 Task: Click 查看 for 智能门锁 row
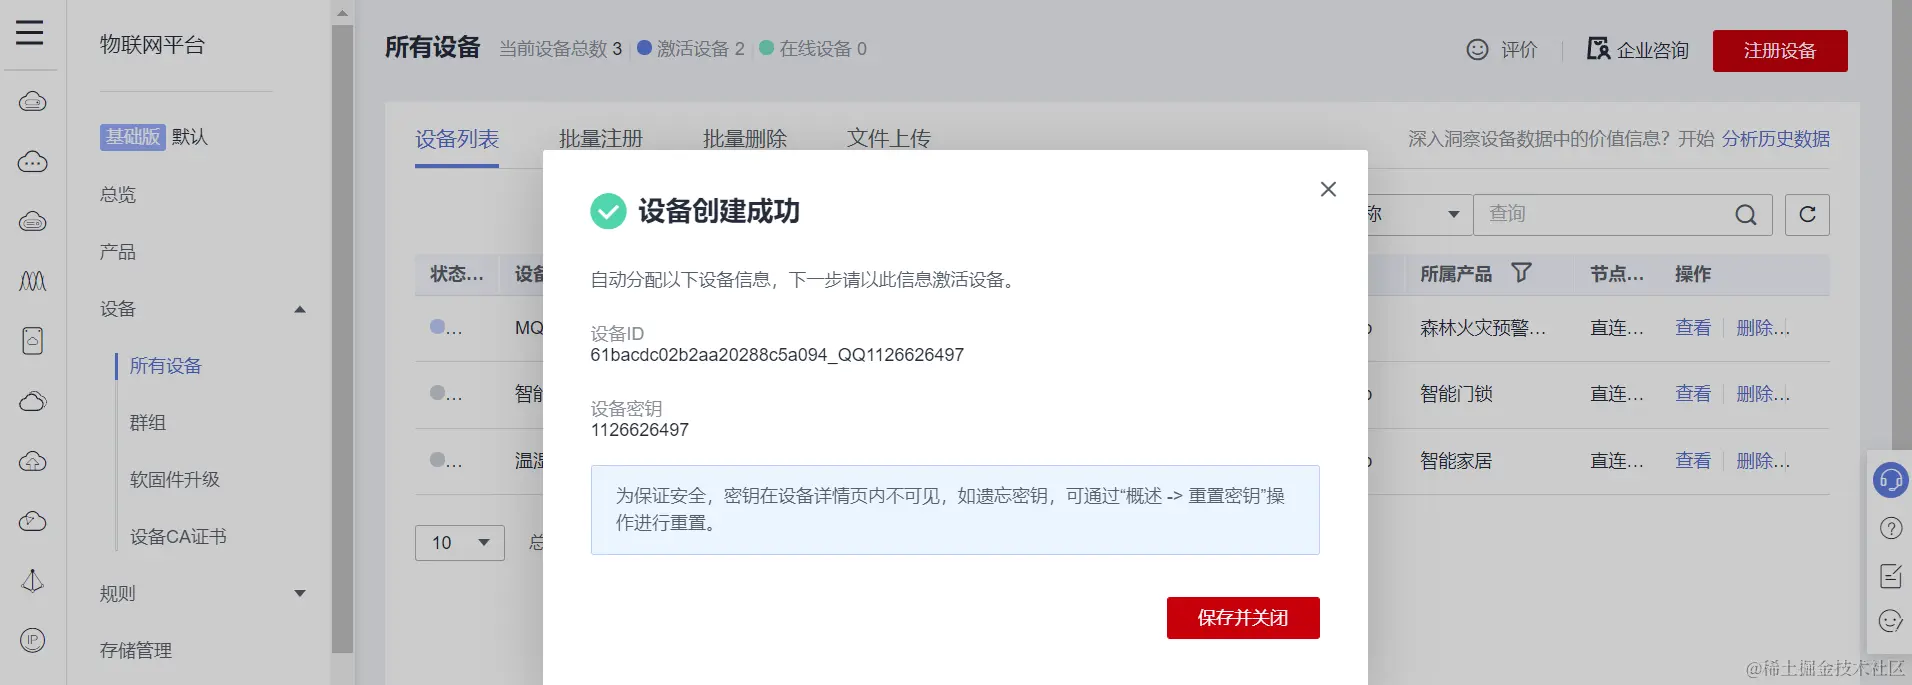1693,394
